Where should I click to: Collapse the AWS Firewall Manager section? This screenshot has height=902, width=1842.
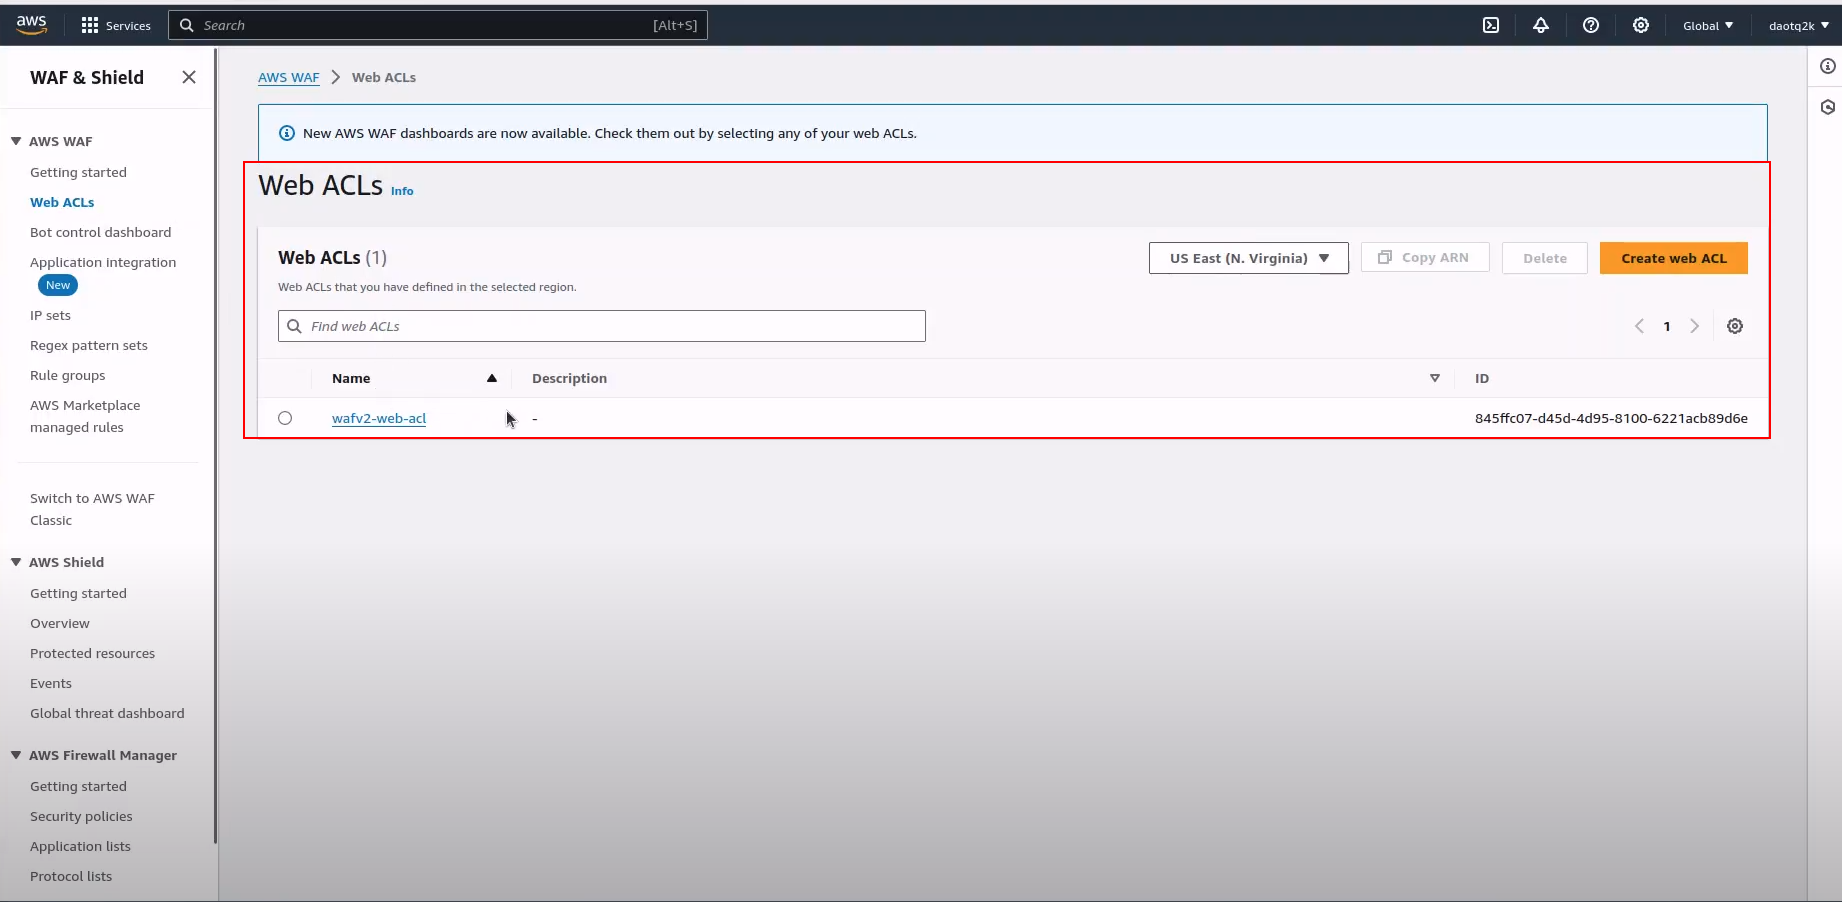tap(16, 755)
